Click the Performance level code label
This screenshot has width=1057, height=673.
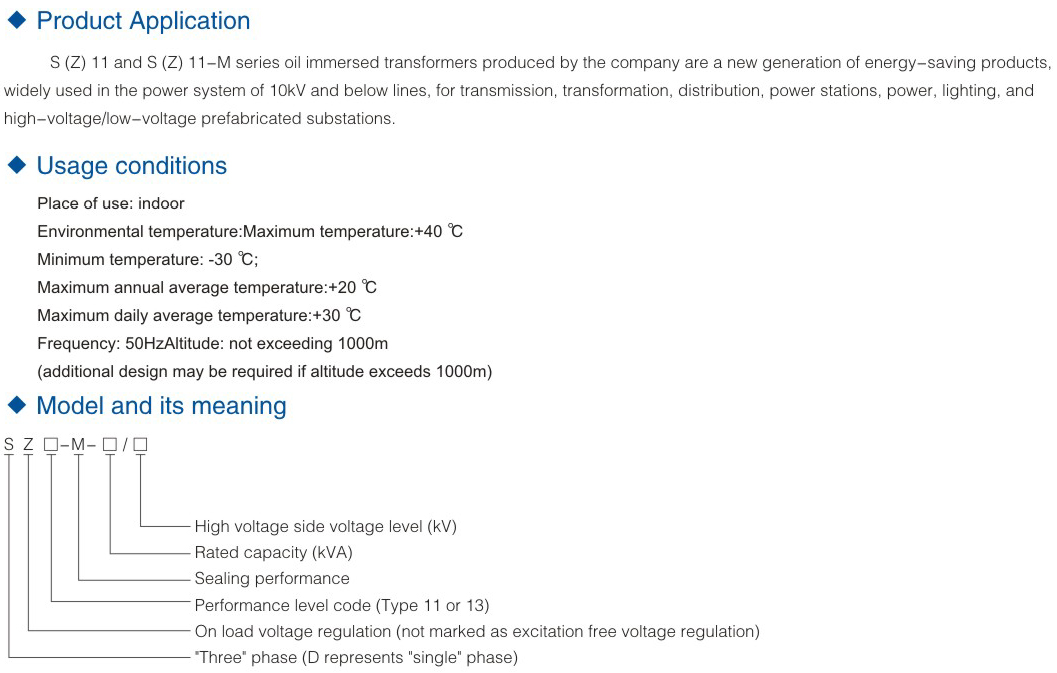(342, 606)
